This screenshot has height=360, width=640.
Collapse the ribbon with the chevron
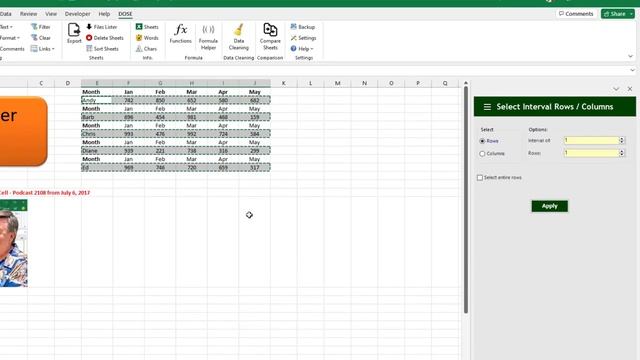coord(631,56)
